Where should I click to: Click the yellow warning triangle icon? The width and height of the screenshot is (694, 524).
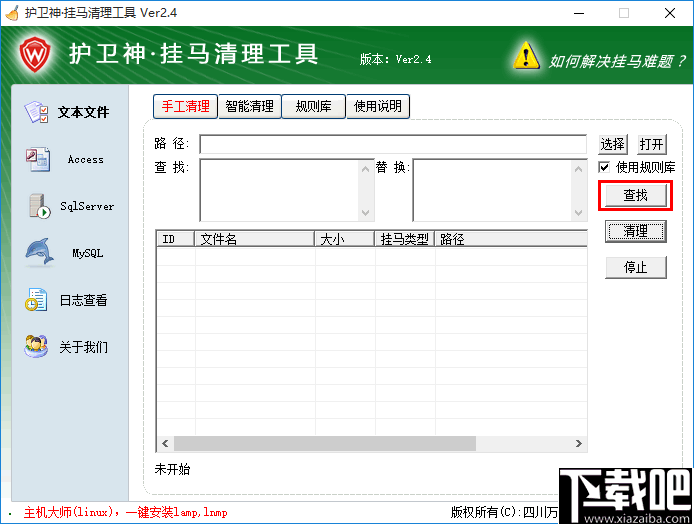(526, 56)
